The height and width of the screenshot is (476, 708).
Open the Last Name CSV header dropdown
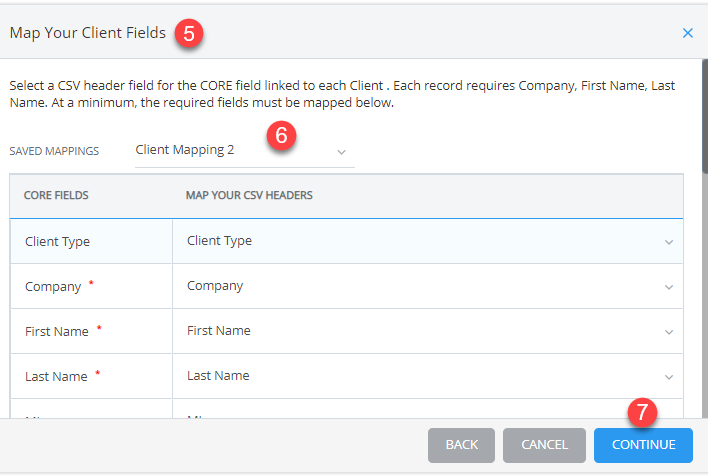pyautogui.click(x=428, y=376)
